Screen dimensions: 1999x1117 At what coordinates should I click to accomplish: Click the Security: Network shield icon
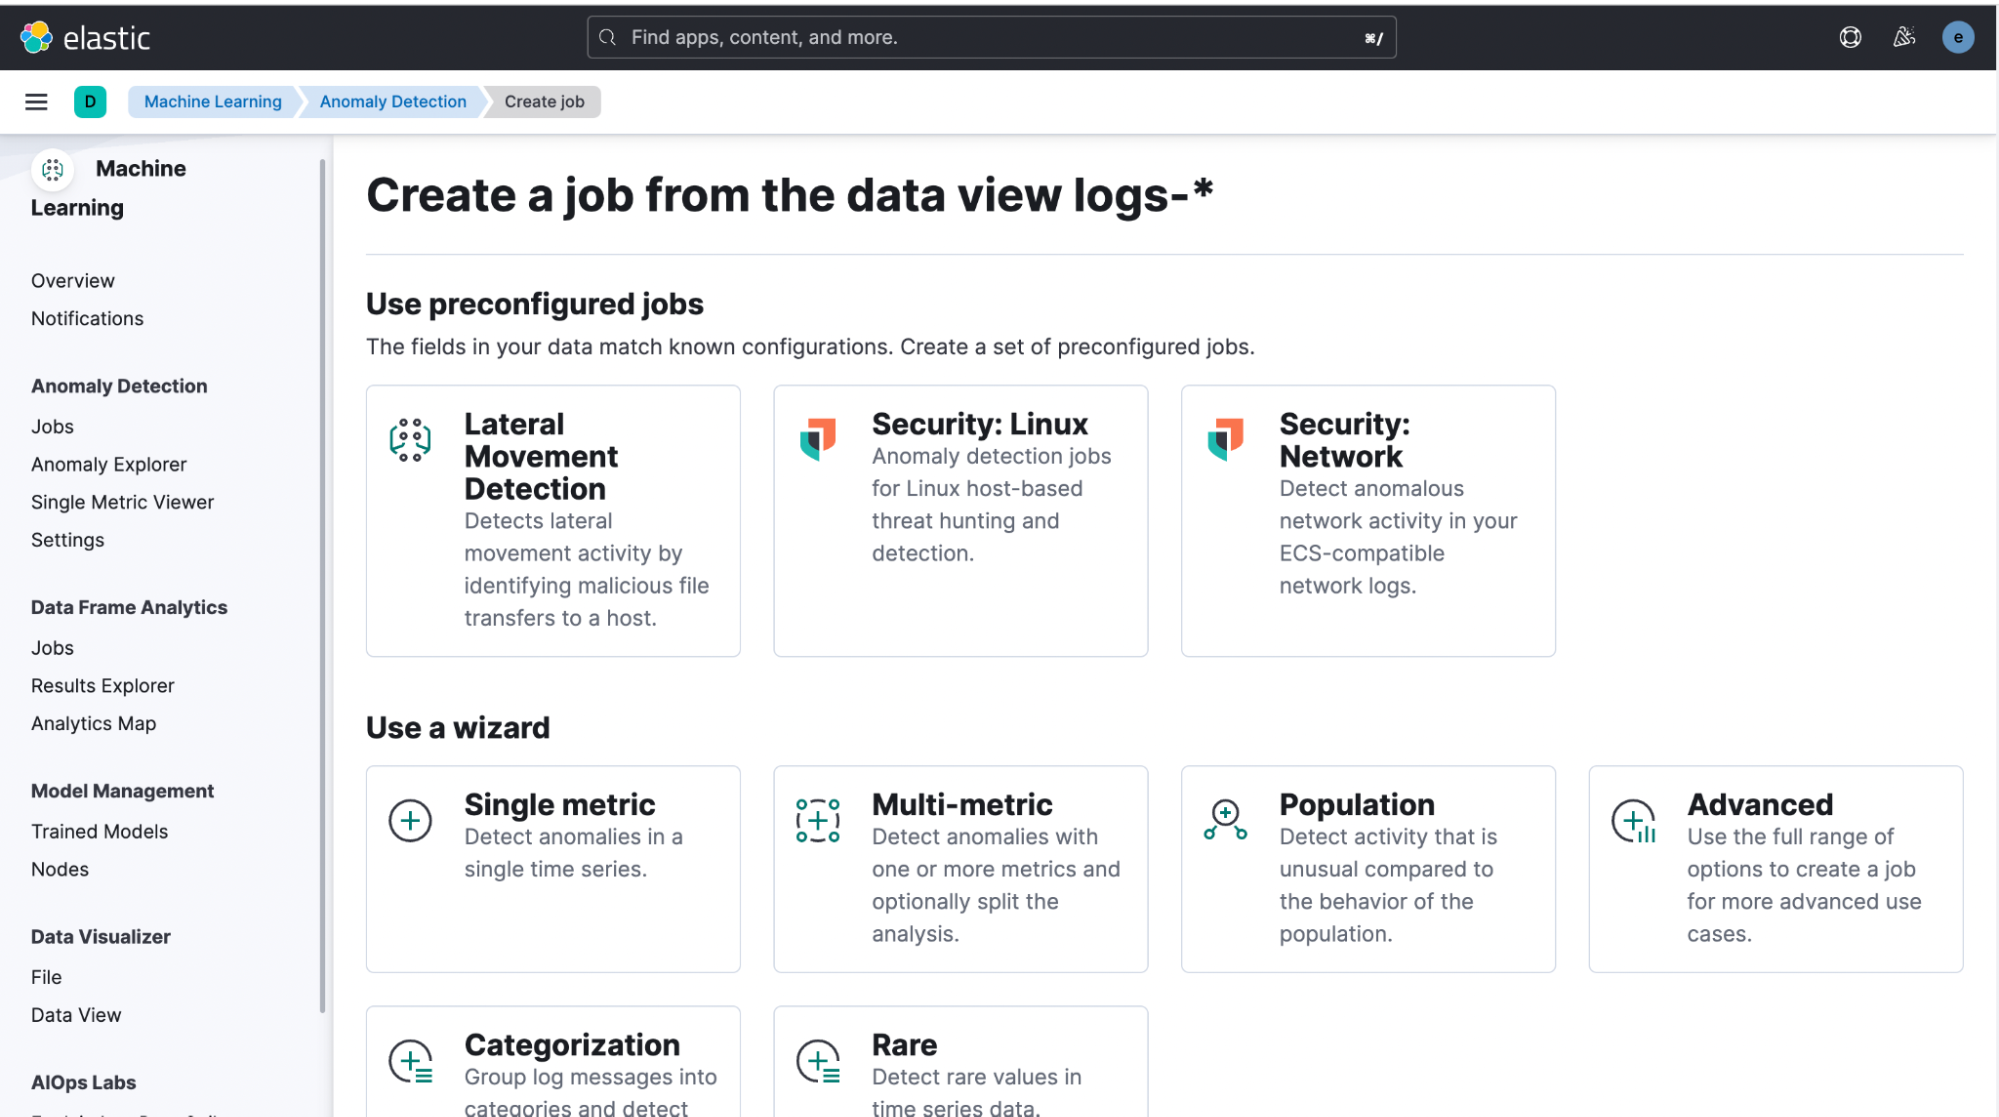point(1225,439)
